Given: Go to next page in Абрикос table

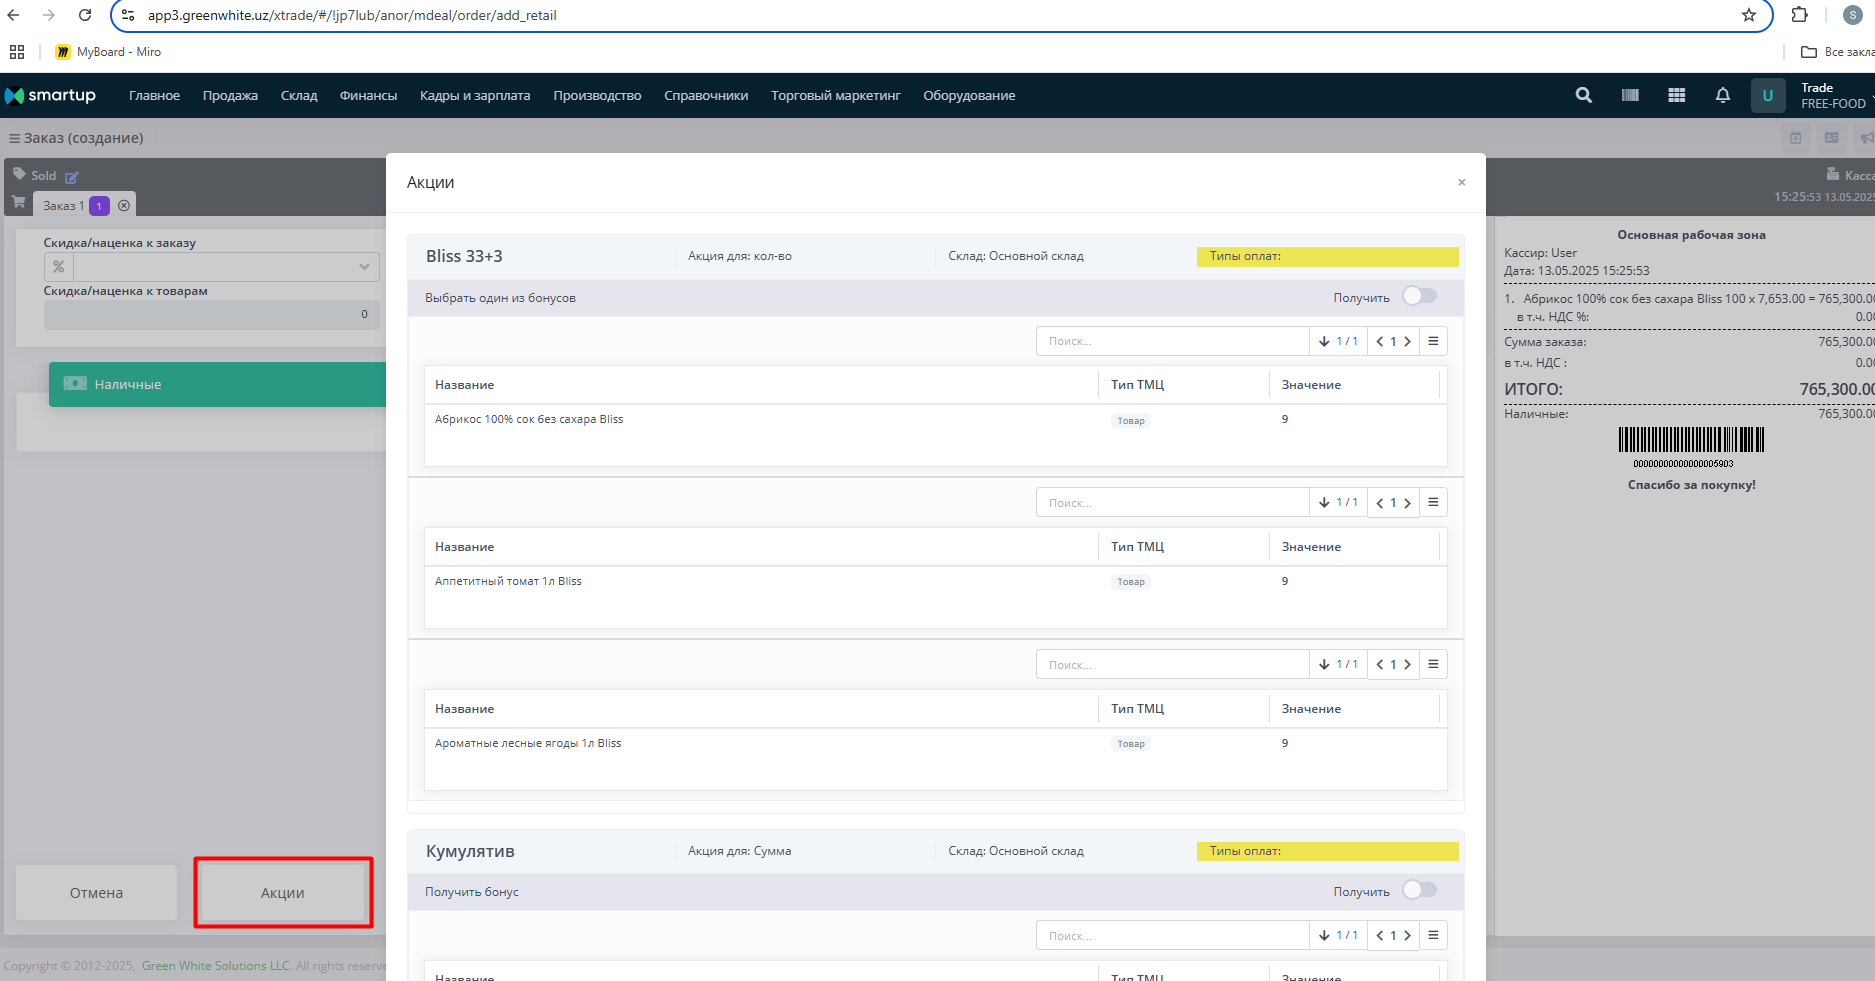Looking at the screenshot, I should tap(1407, 341).
